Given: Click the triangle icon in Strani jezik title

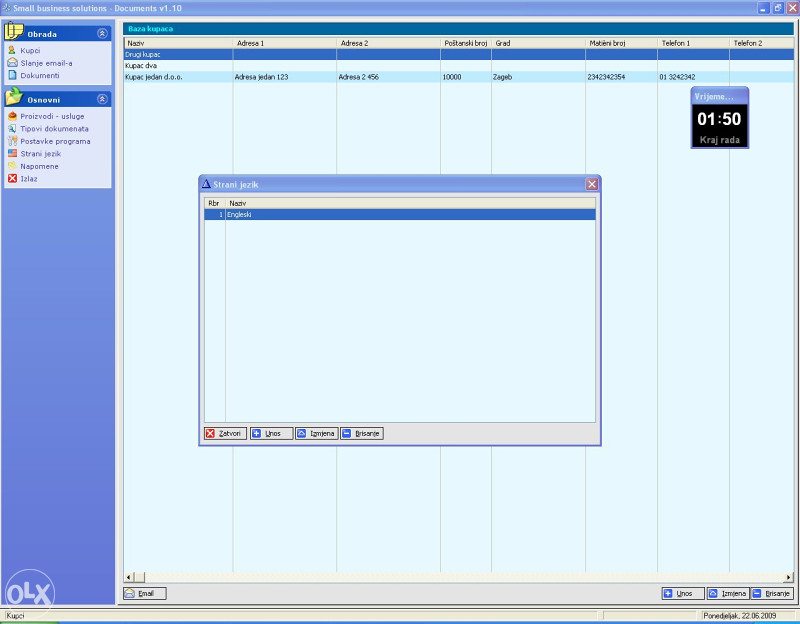Looking at the screenshot, I should (206, 184).
